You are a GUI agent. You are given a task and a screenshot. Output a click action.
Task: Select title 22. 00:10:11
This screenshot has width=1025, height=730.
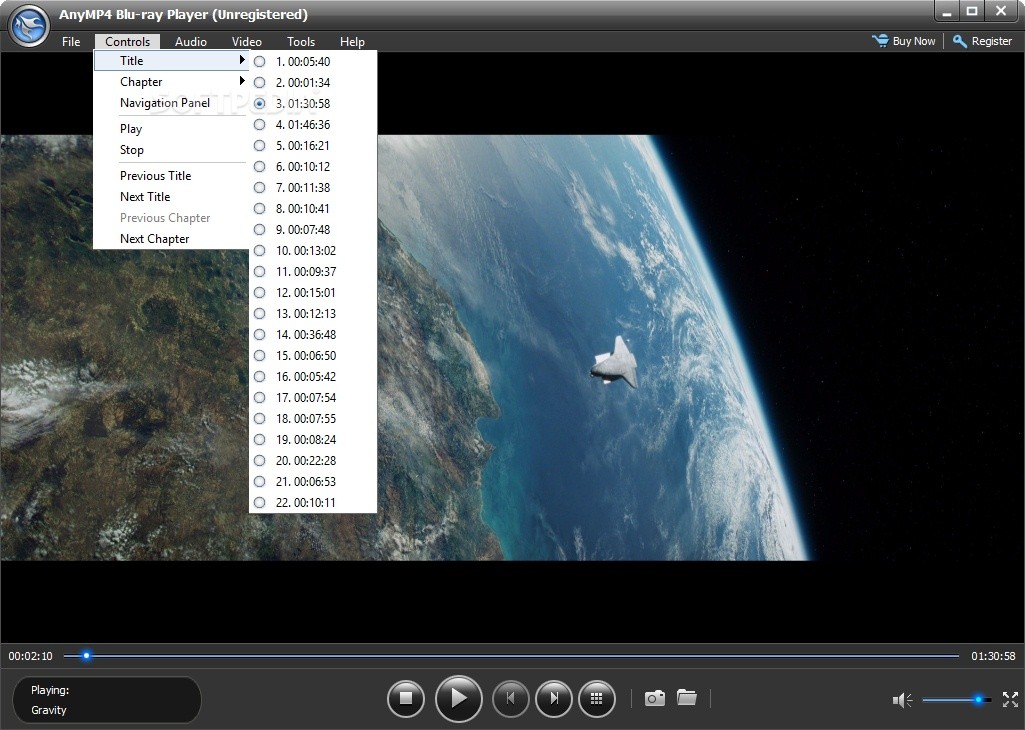312,503
